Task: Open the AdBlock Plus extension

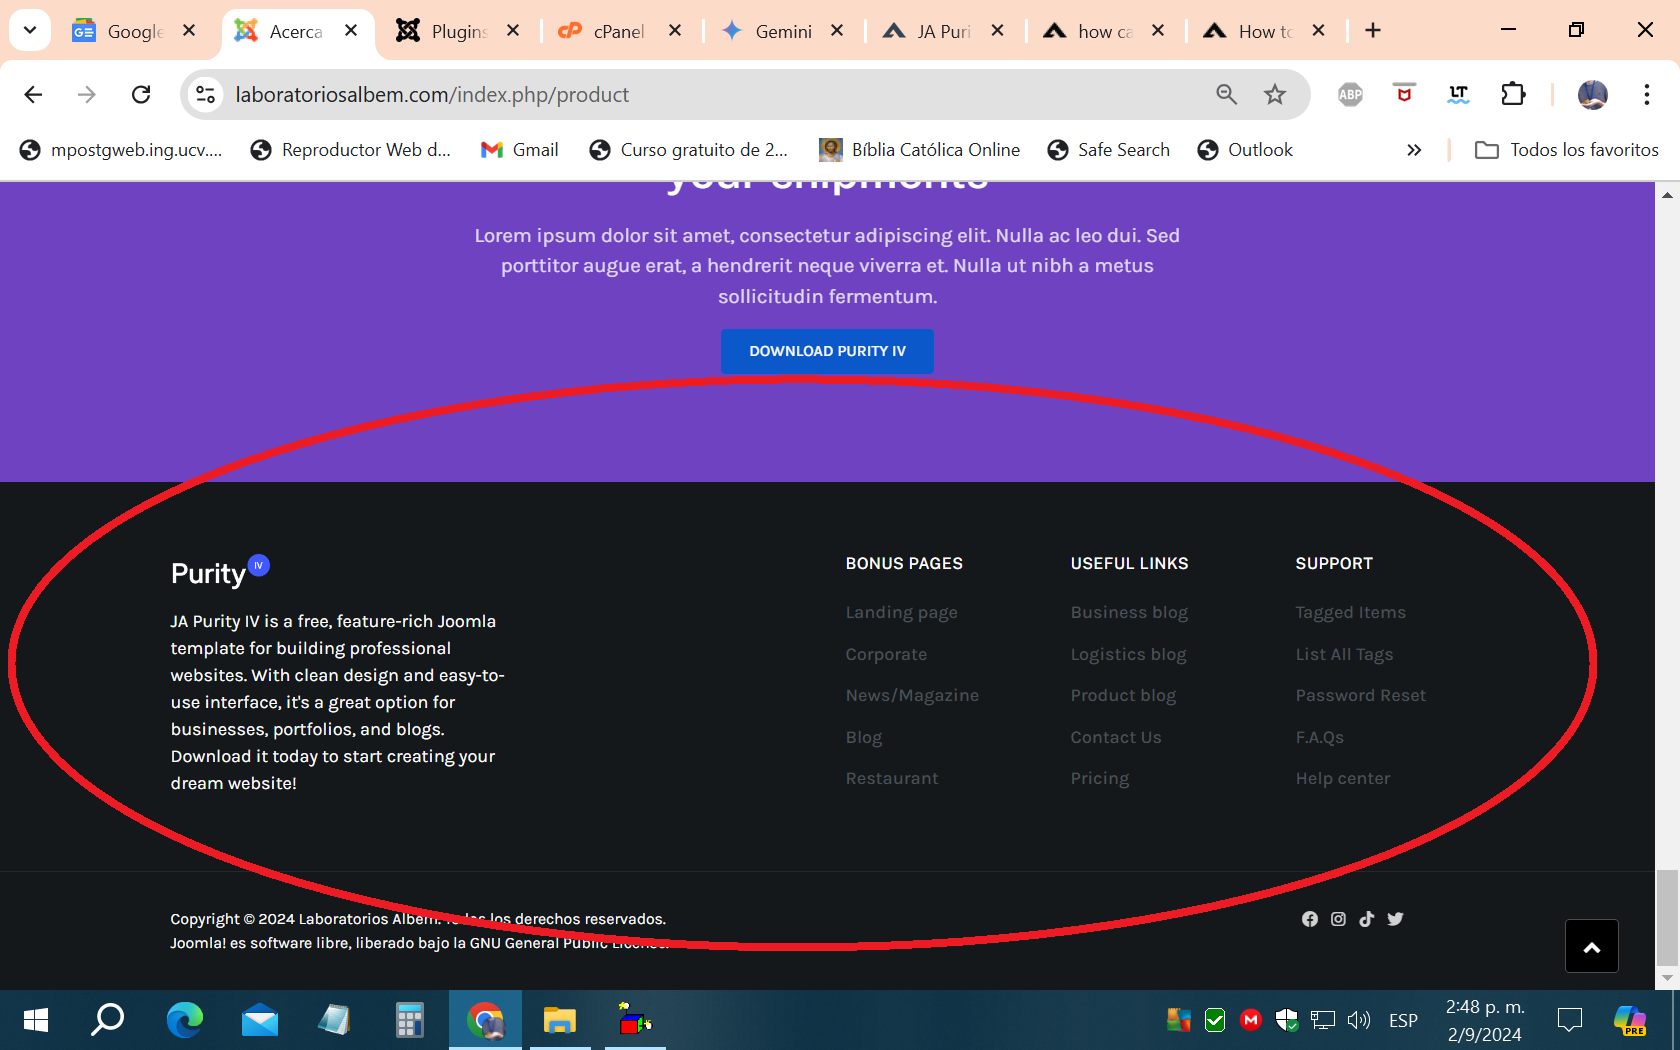Action: click(x=1350, y=94)
